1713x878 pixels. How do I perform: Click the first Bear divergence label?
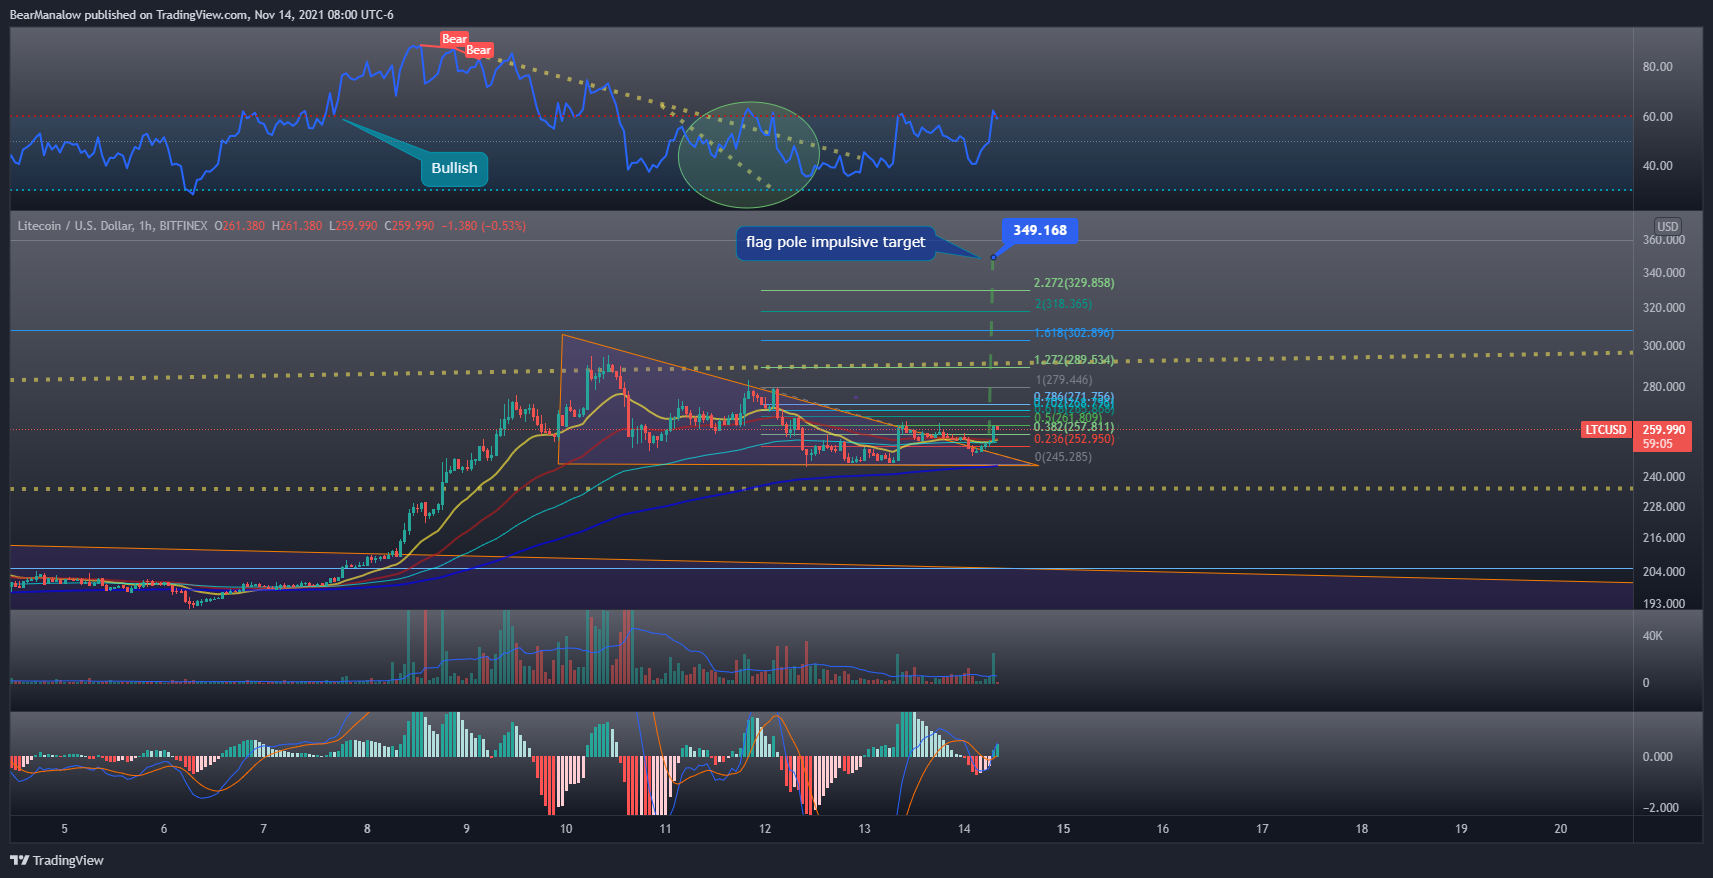[454, 39]
